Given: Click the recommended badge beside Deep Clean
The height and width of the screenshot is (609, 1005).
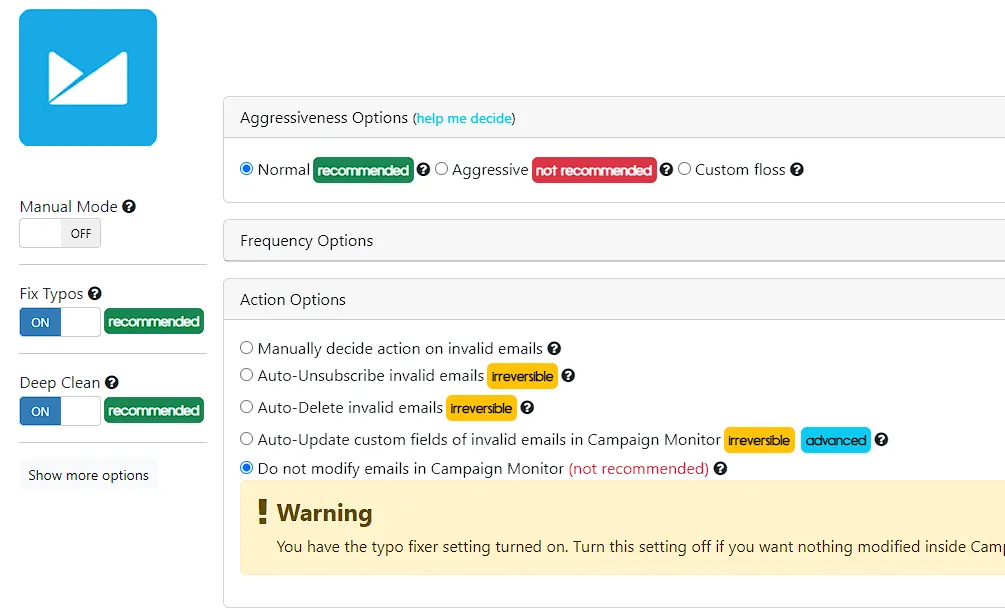Looking at the screenshot, I should coord(154,411).
